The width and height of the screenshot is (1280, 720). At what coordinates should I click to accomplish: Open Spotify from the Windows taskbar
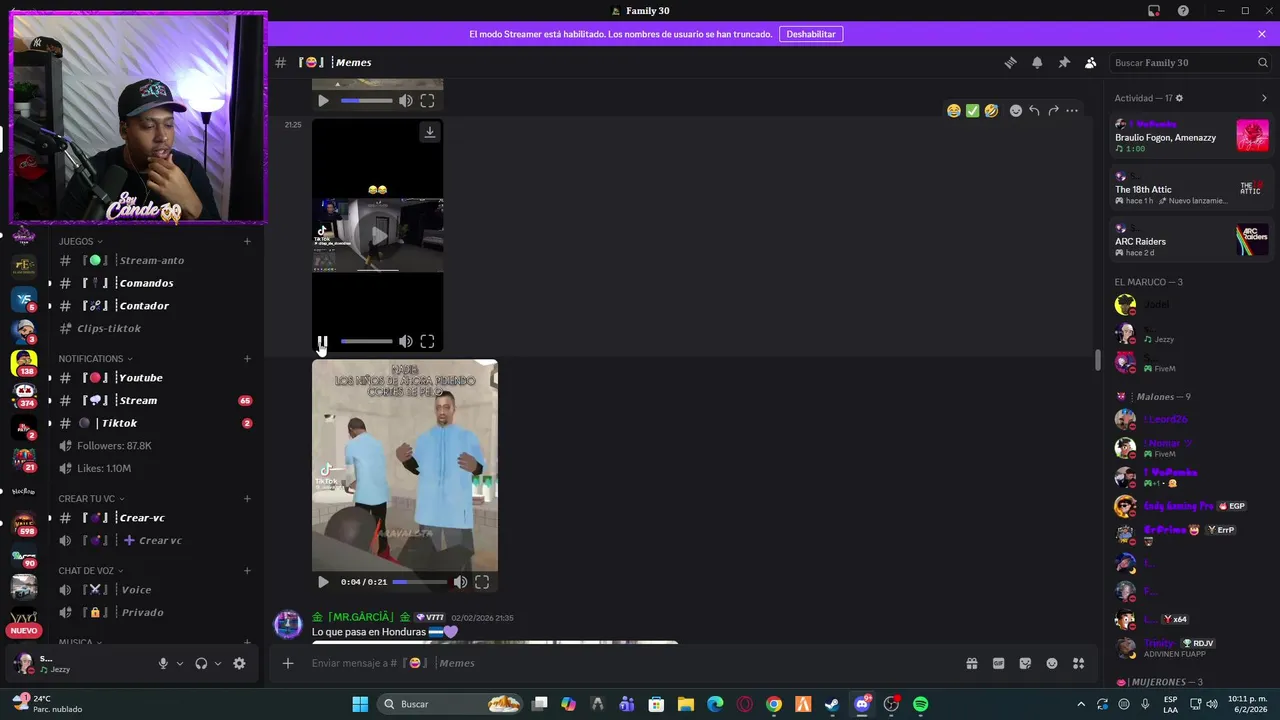point(920,704)
